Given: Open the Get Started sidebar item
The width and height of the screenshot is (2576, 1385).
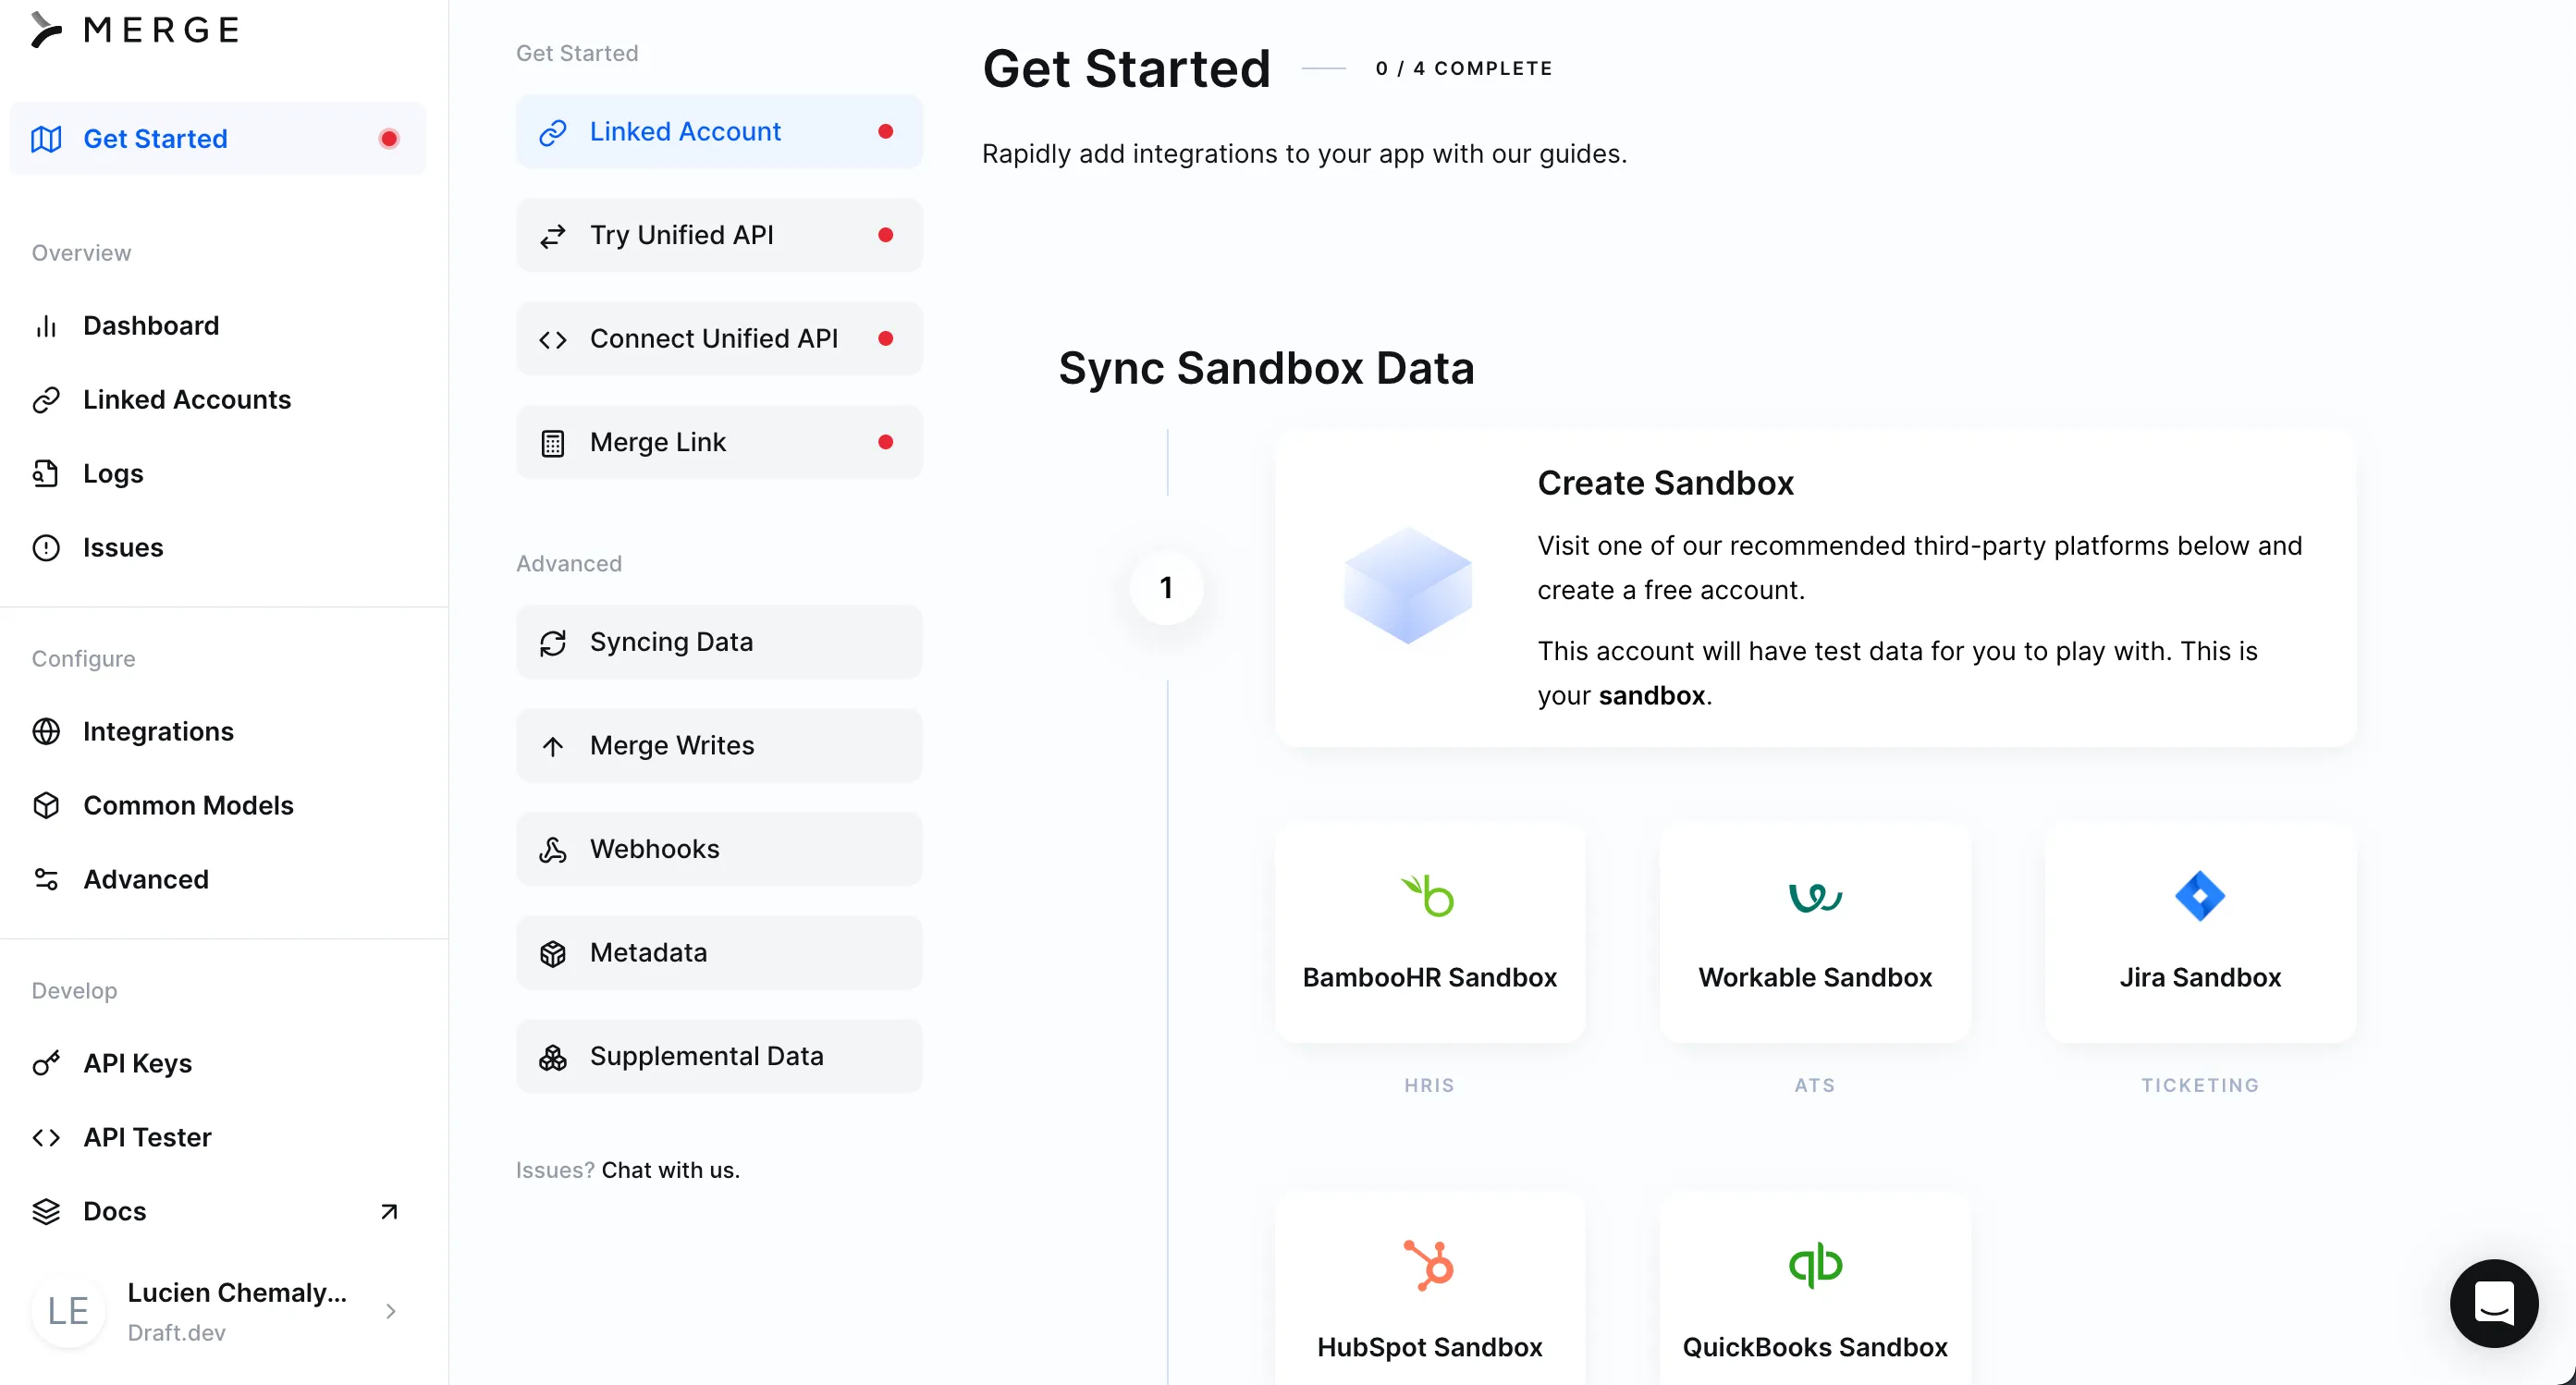Looking at the screenshot, I should pos(218,139).
